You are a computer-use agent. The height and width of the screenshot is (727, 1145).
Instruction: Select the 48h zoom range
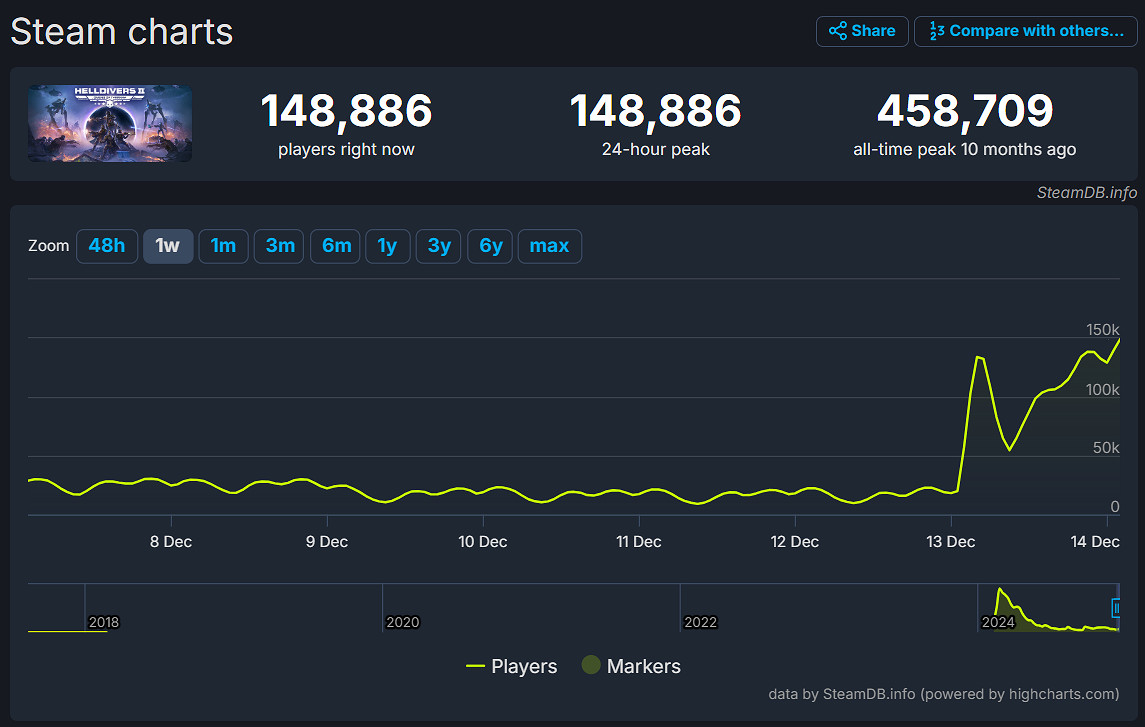(107, 246)
